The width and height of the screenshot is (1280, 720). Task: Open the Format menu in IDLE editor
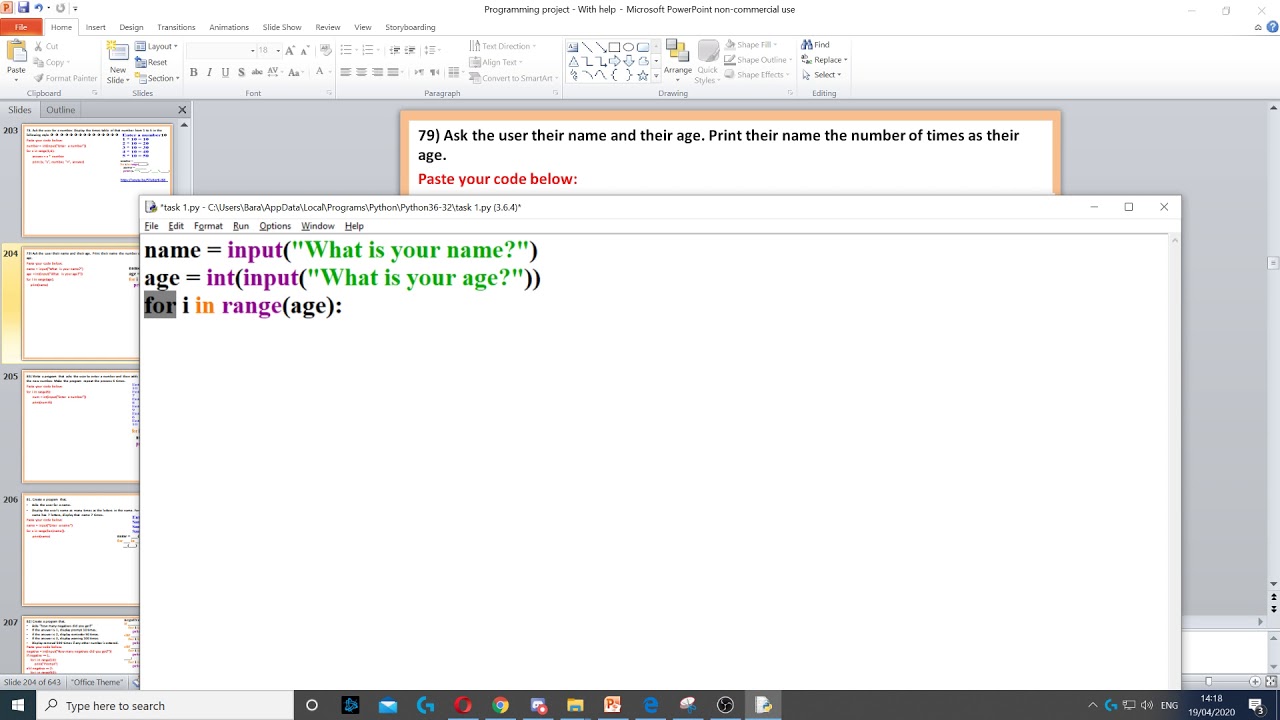pos(208,226)
